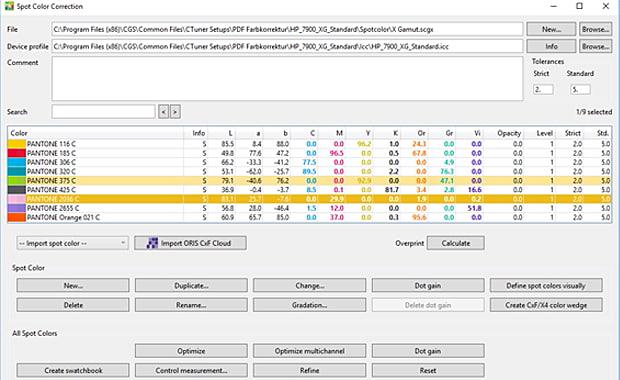Screen dimensions: 620x380
Task: Open the Import spot color dropdown
Action: pos(72,243)
